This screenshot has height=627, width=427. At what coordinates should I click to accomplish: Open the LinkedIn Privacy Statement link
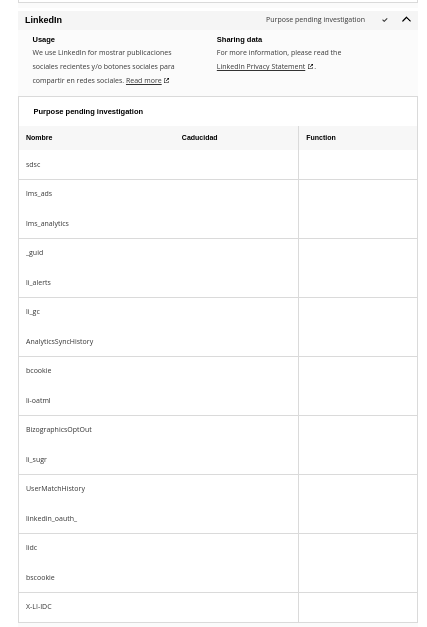(x=261, y=66)
